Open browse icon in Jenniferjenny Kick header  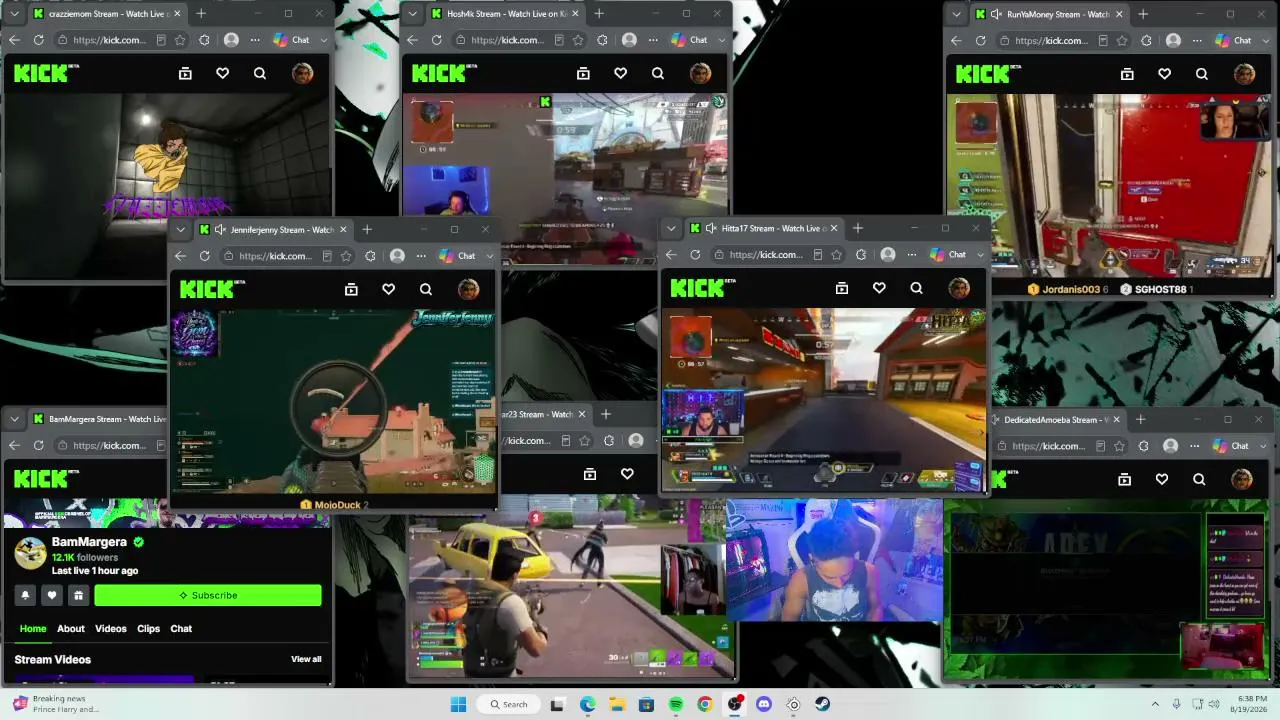(351, 289)
